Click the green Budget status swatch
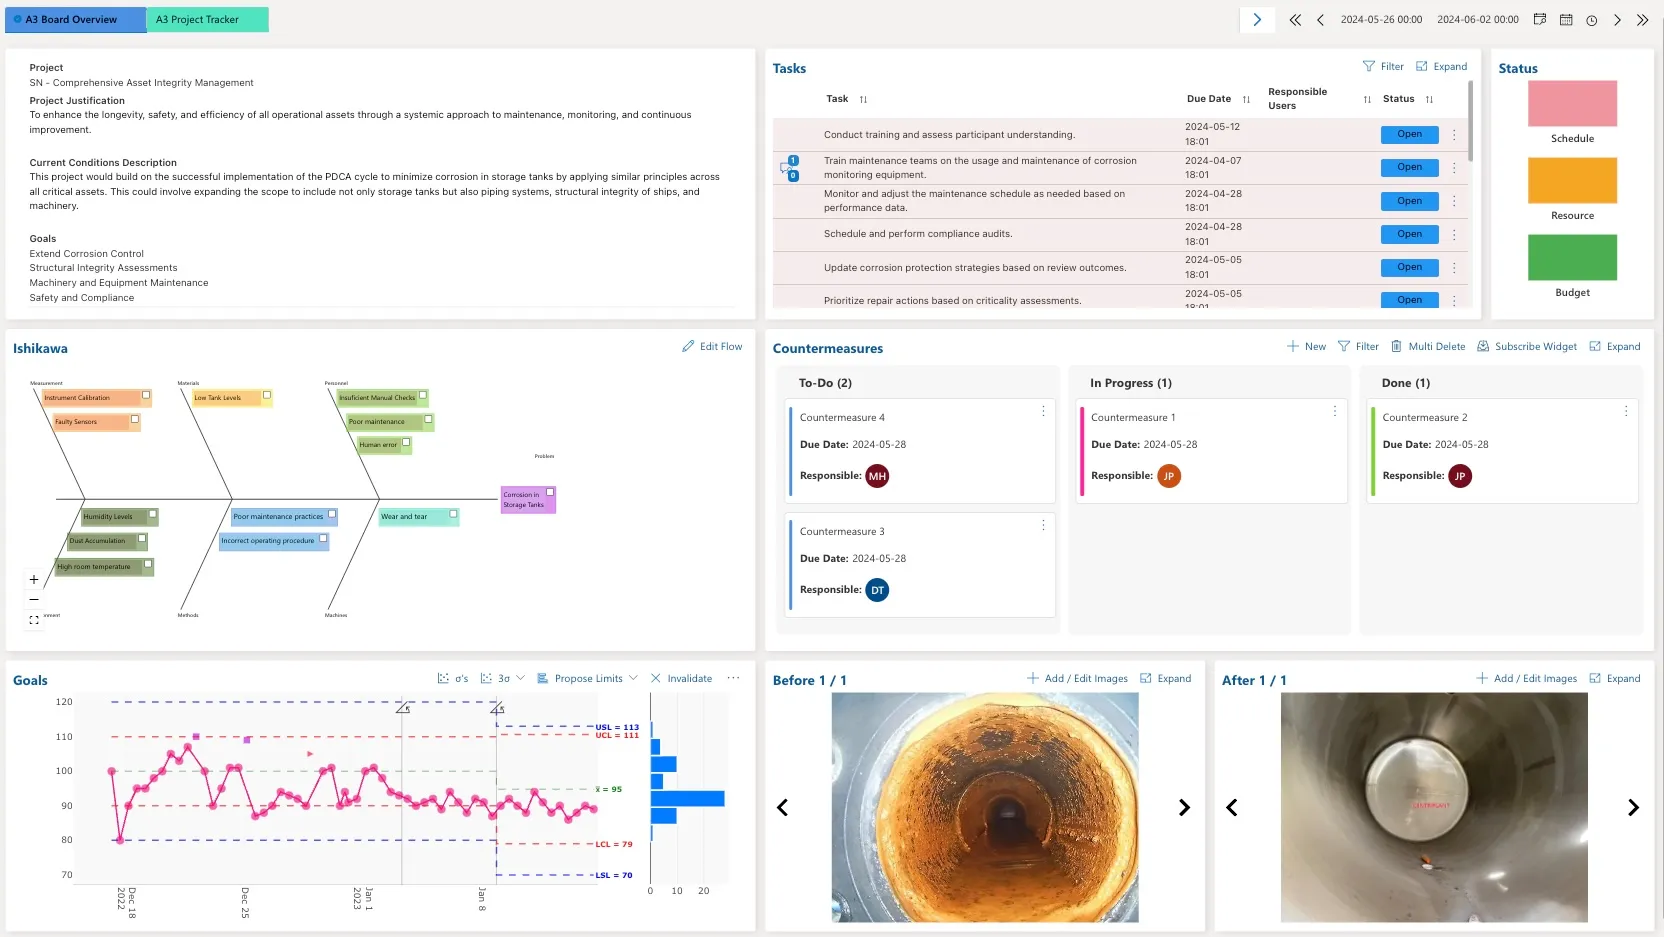1664x937 pixels. tap(1572, 257)
